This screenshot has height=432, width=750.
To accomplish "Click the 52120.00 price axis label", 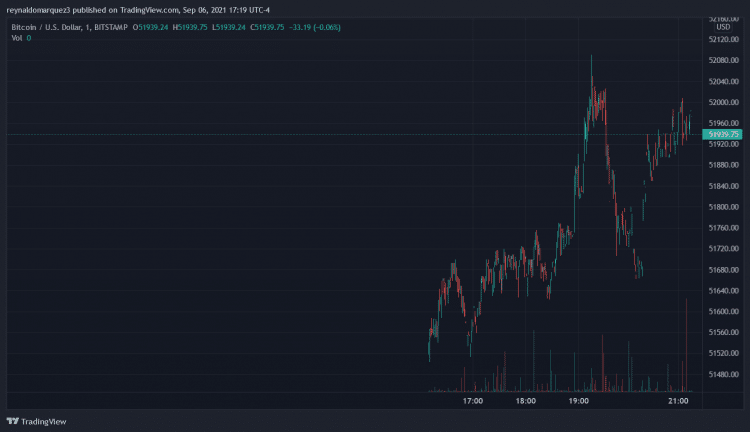I will click(x=723, y=40).
